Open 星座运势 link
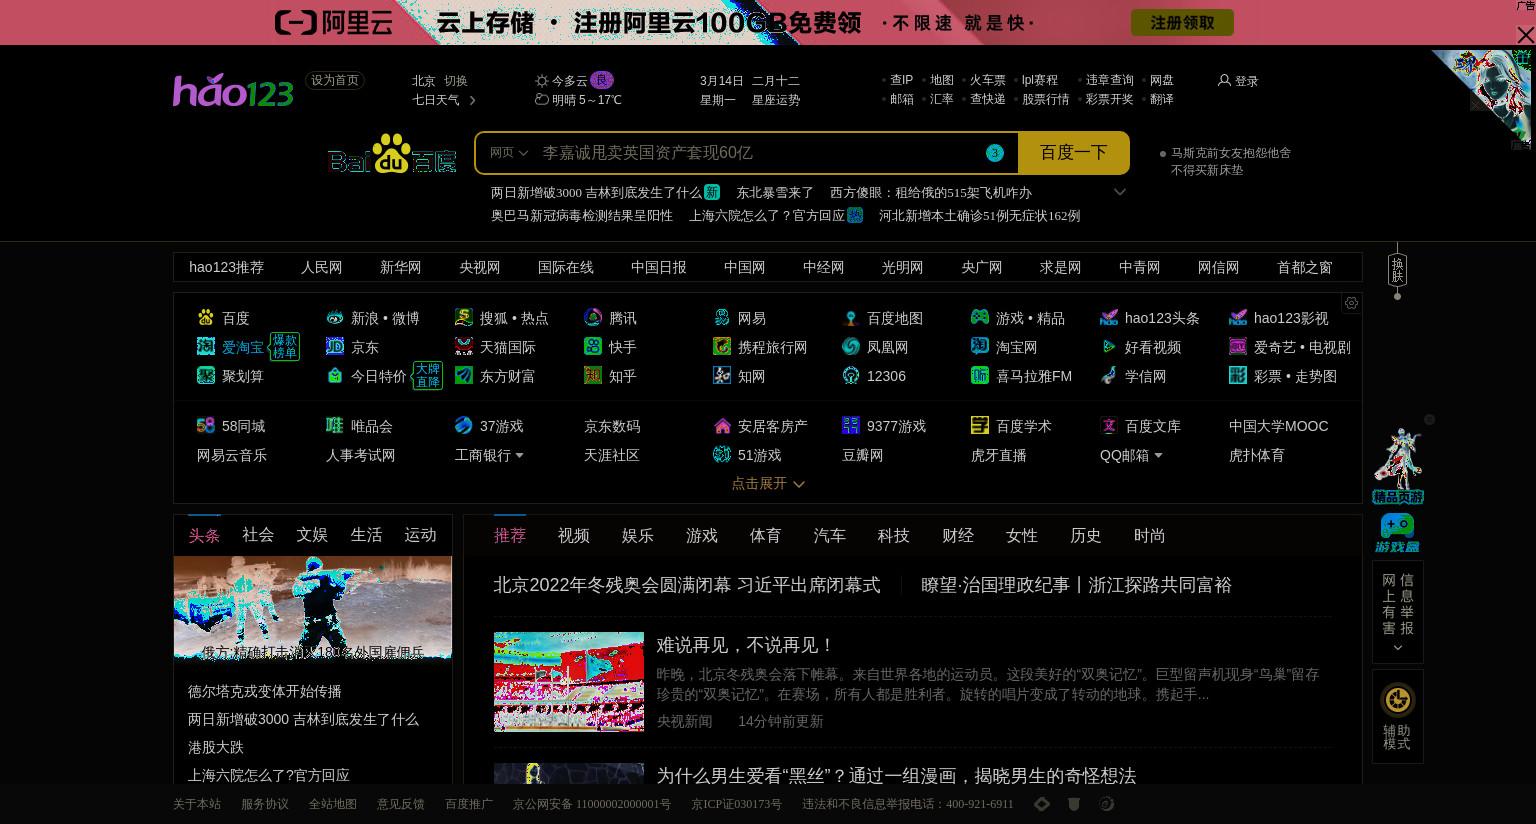The width and height of the screenshot is (1536, 824). (x=776, y=100)
